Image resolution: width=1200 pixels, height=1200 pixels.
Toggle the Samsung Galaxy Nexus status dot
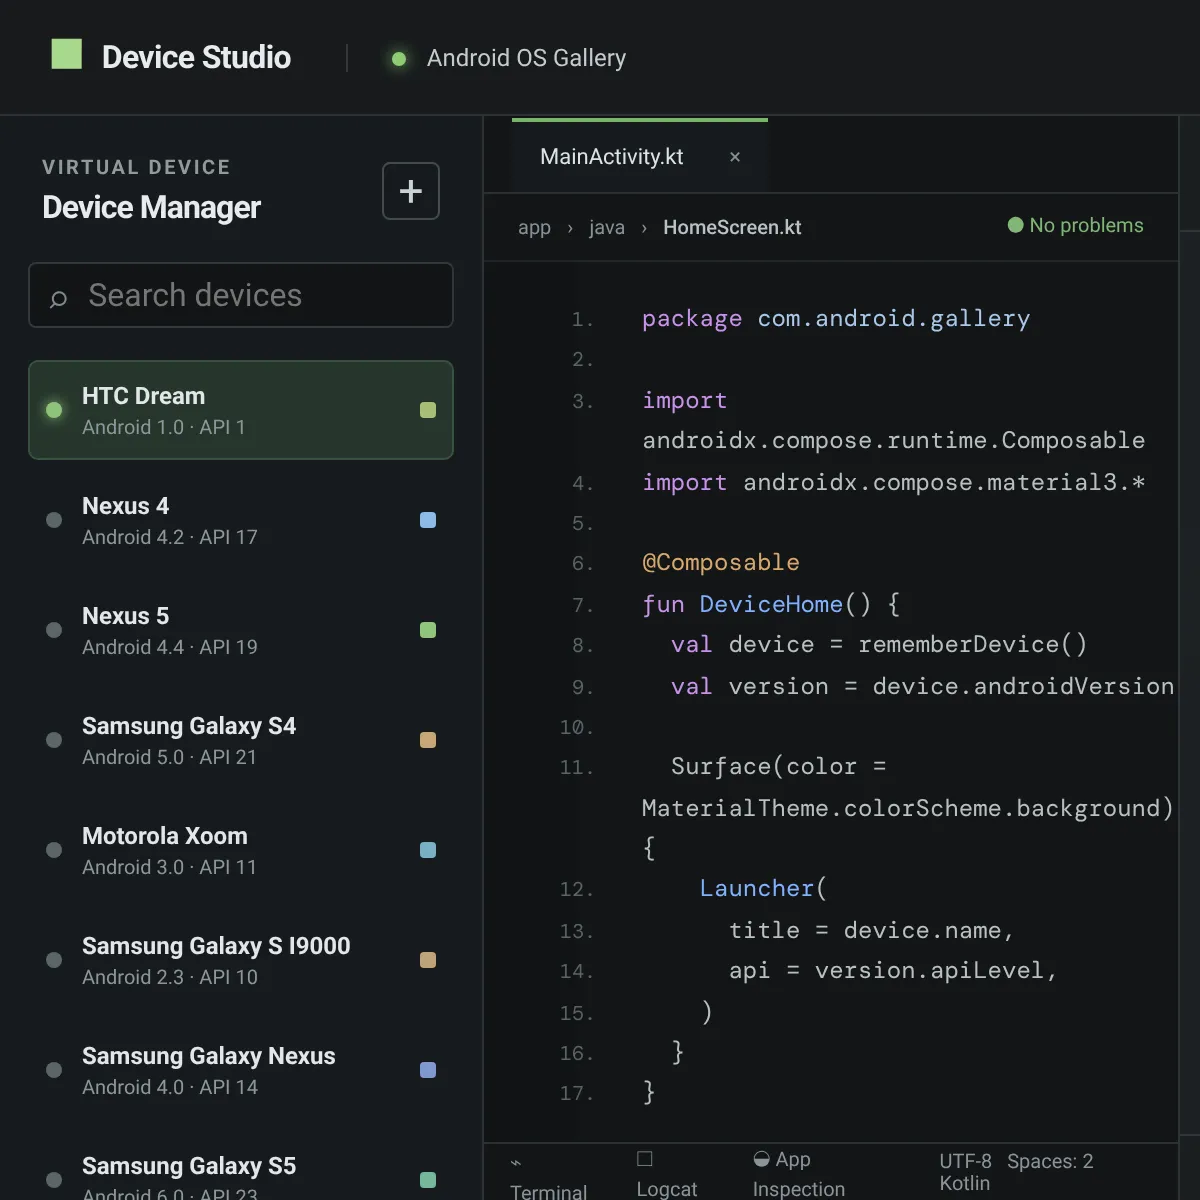coord(54,1070)
